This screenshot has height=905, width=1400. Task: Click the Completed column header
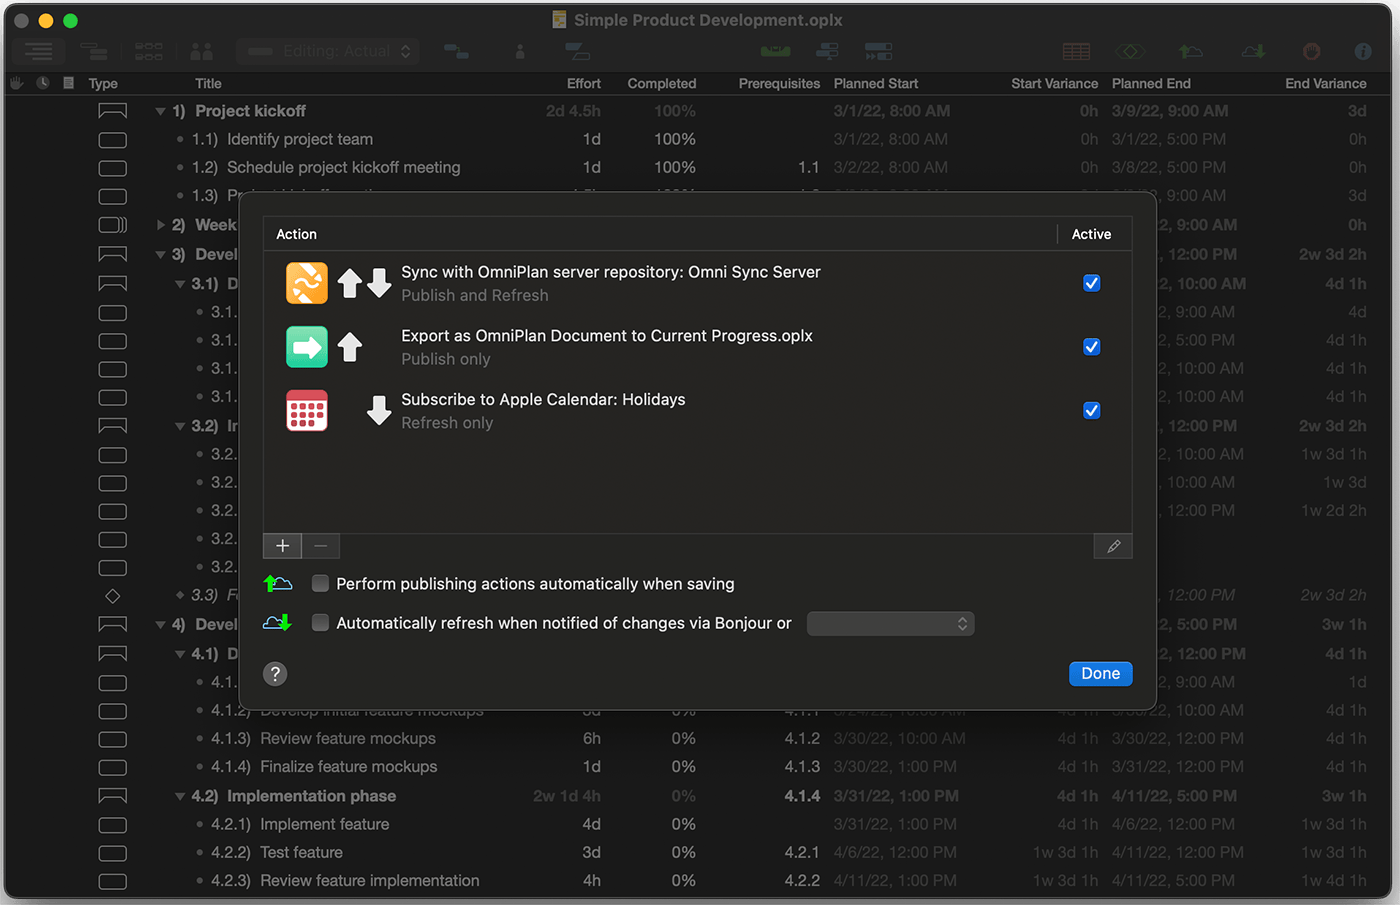coord(662,84)
